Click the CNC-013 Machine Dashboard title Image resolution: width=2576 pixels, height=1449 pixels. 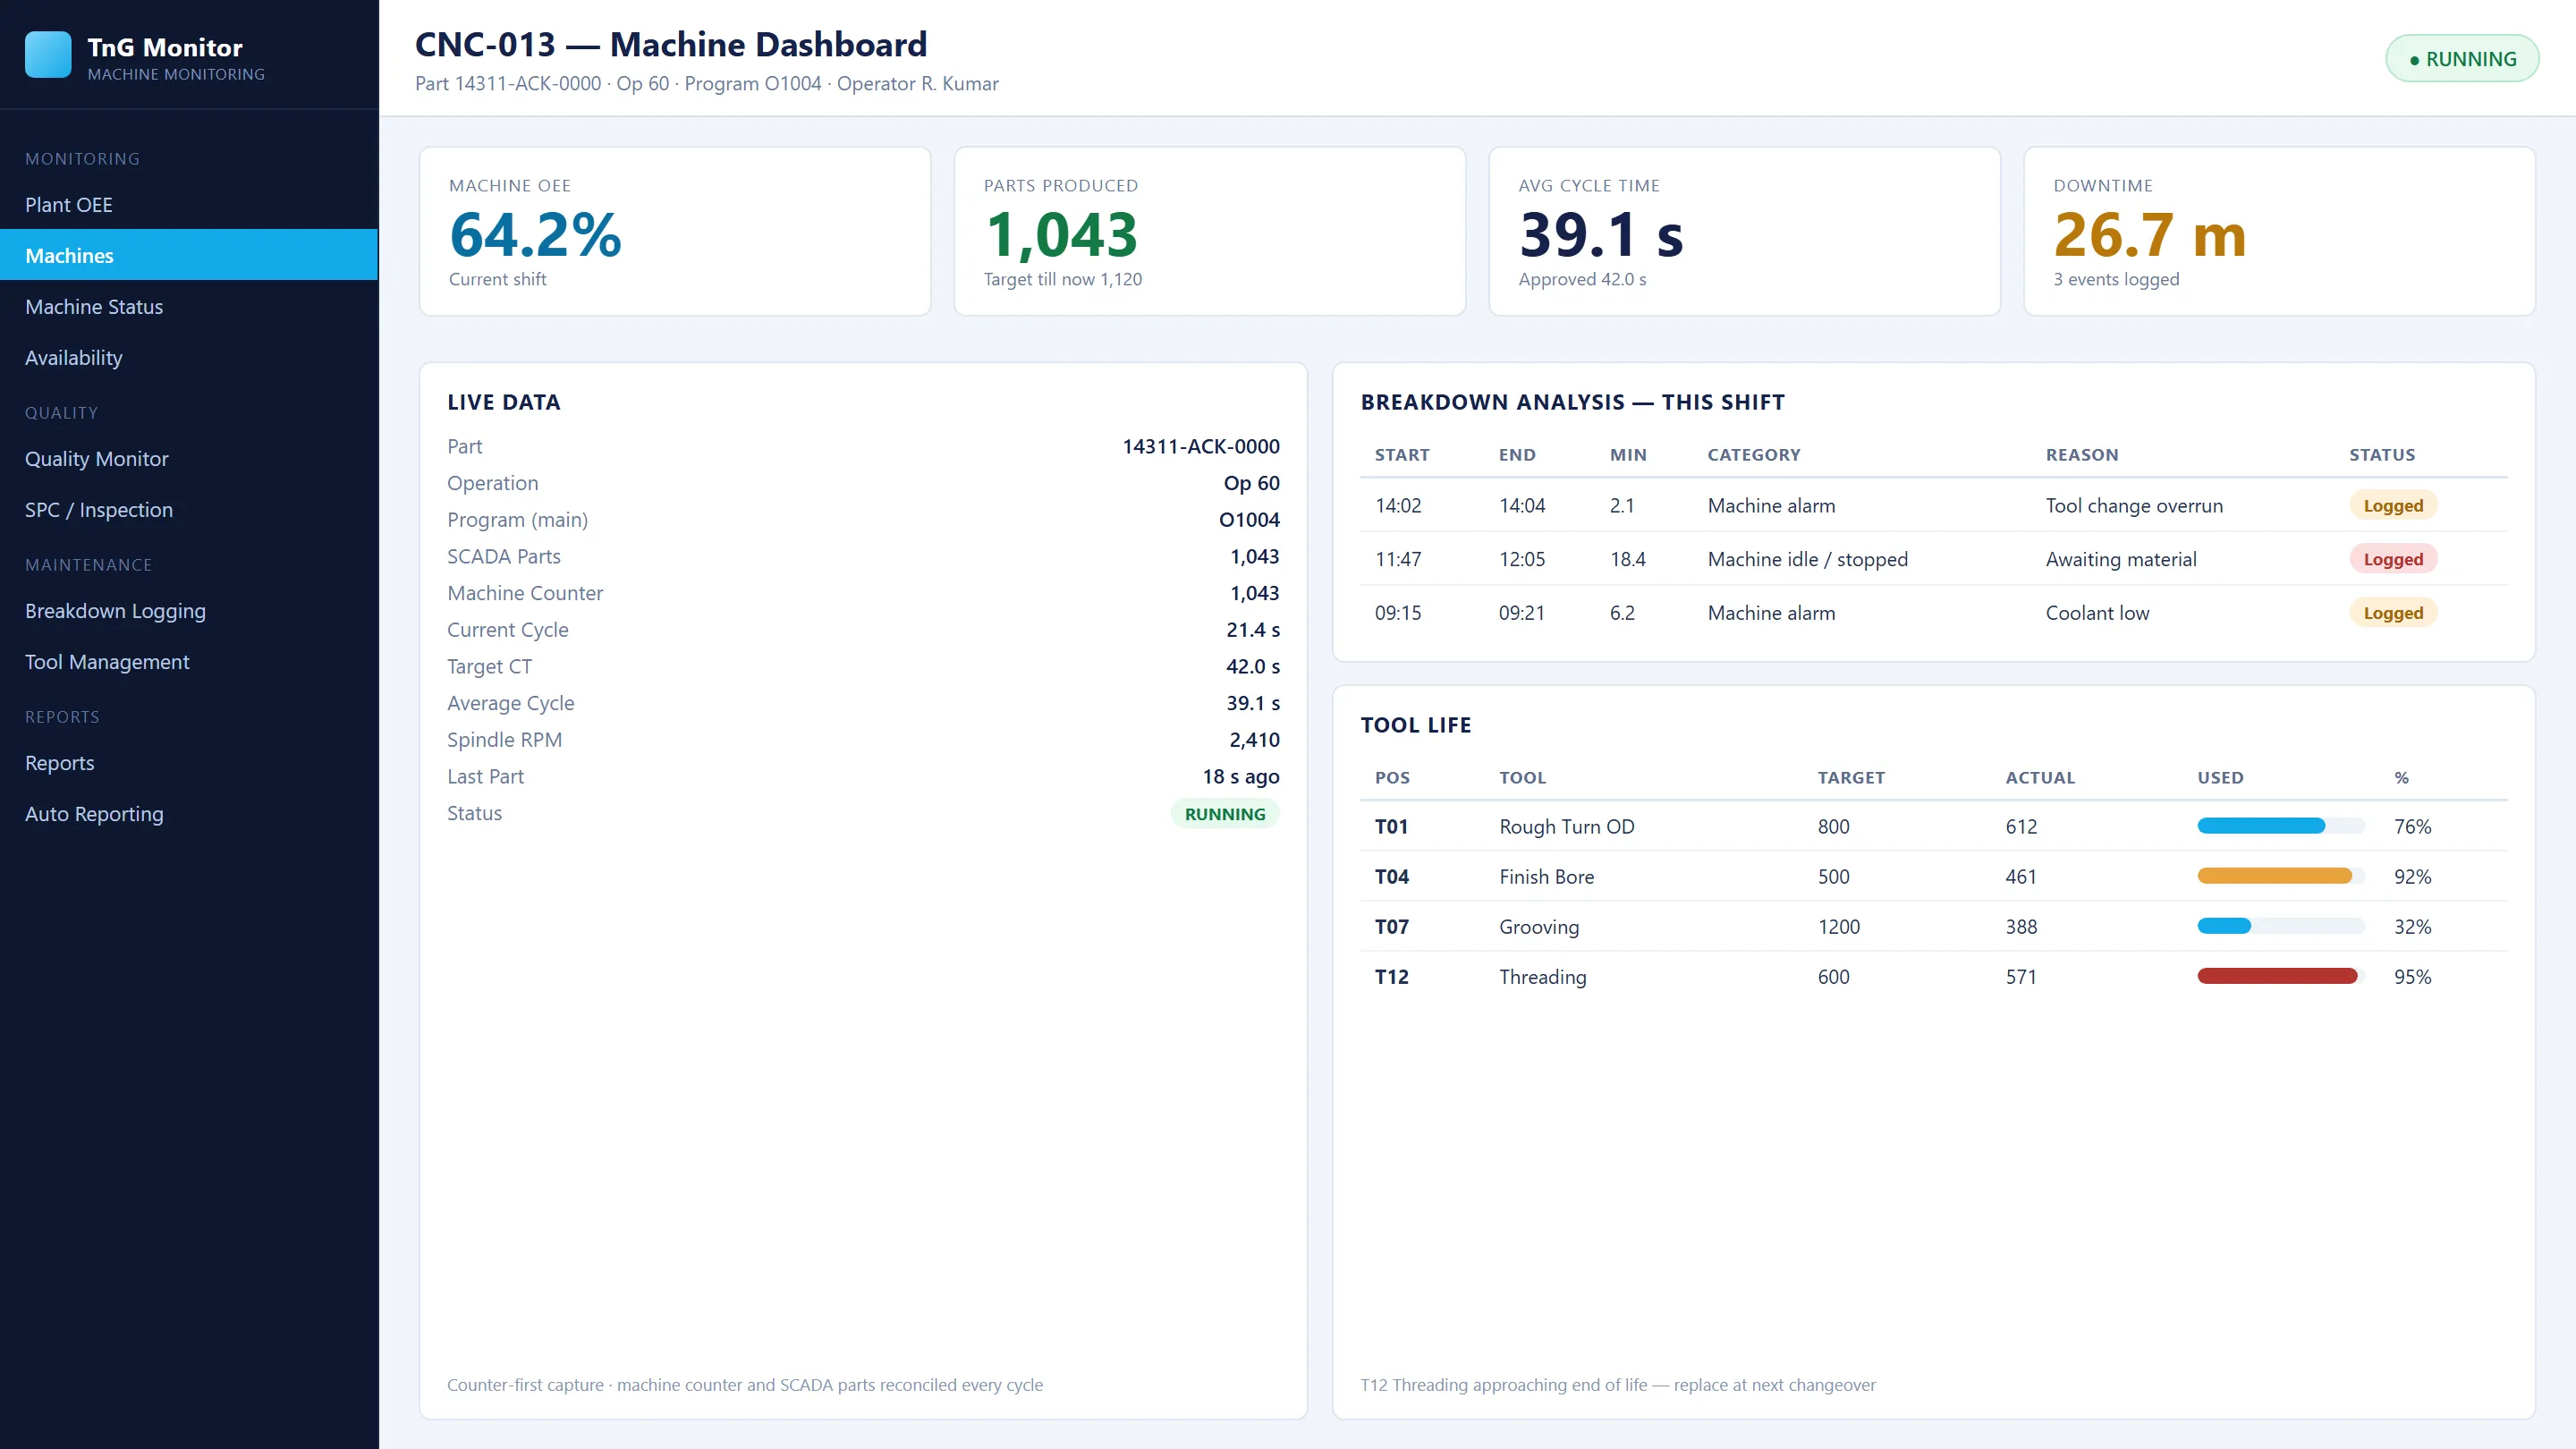tap(671, 44)
